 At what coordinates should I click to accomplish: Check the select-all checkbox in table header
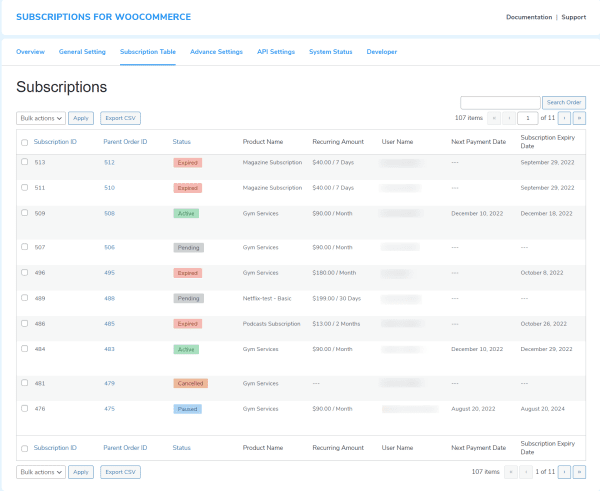pyautogui.click(x=25, y=142)
